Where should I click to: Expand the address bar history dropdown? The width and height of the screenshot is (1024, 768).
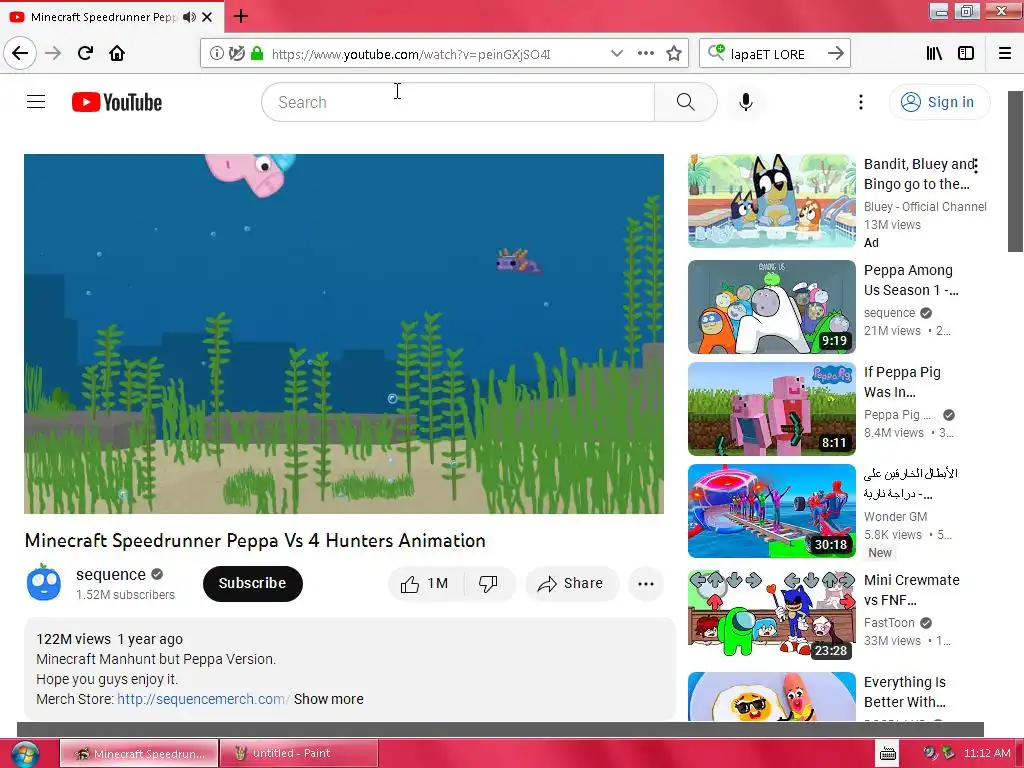pos(616,54)
